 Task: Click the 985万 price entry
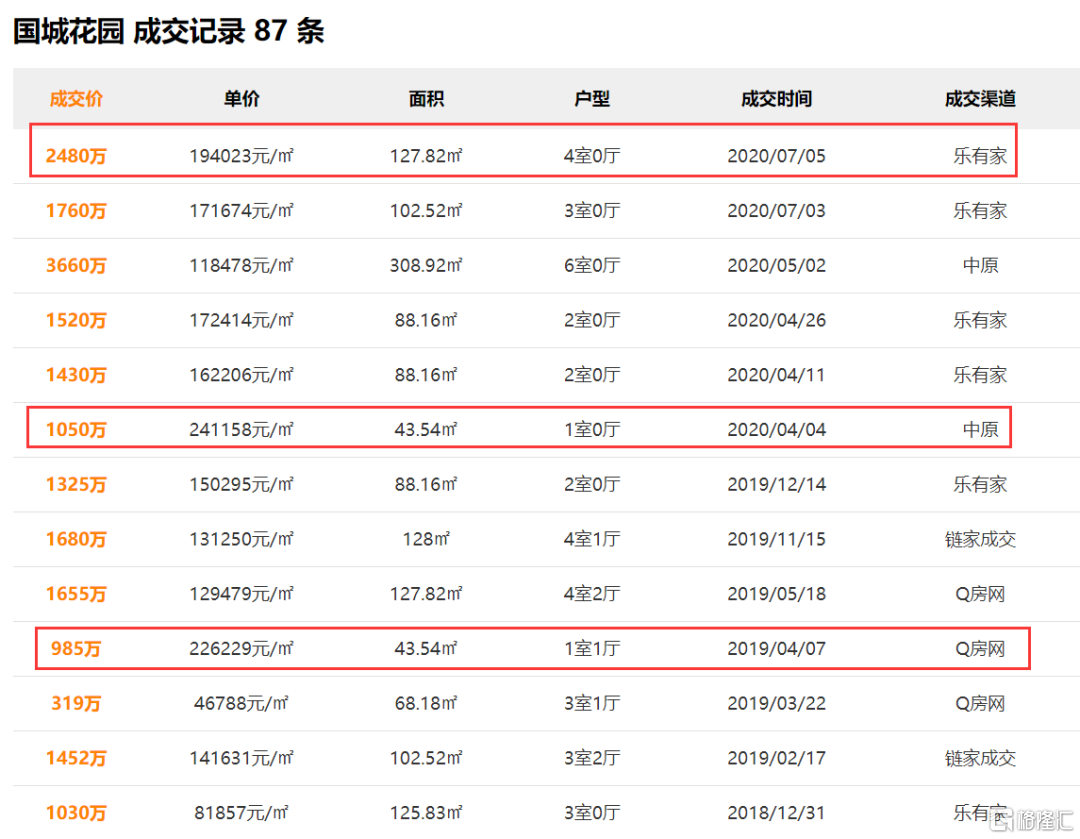76,649
